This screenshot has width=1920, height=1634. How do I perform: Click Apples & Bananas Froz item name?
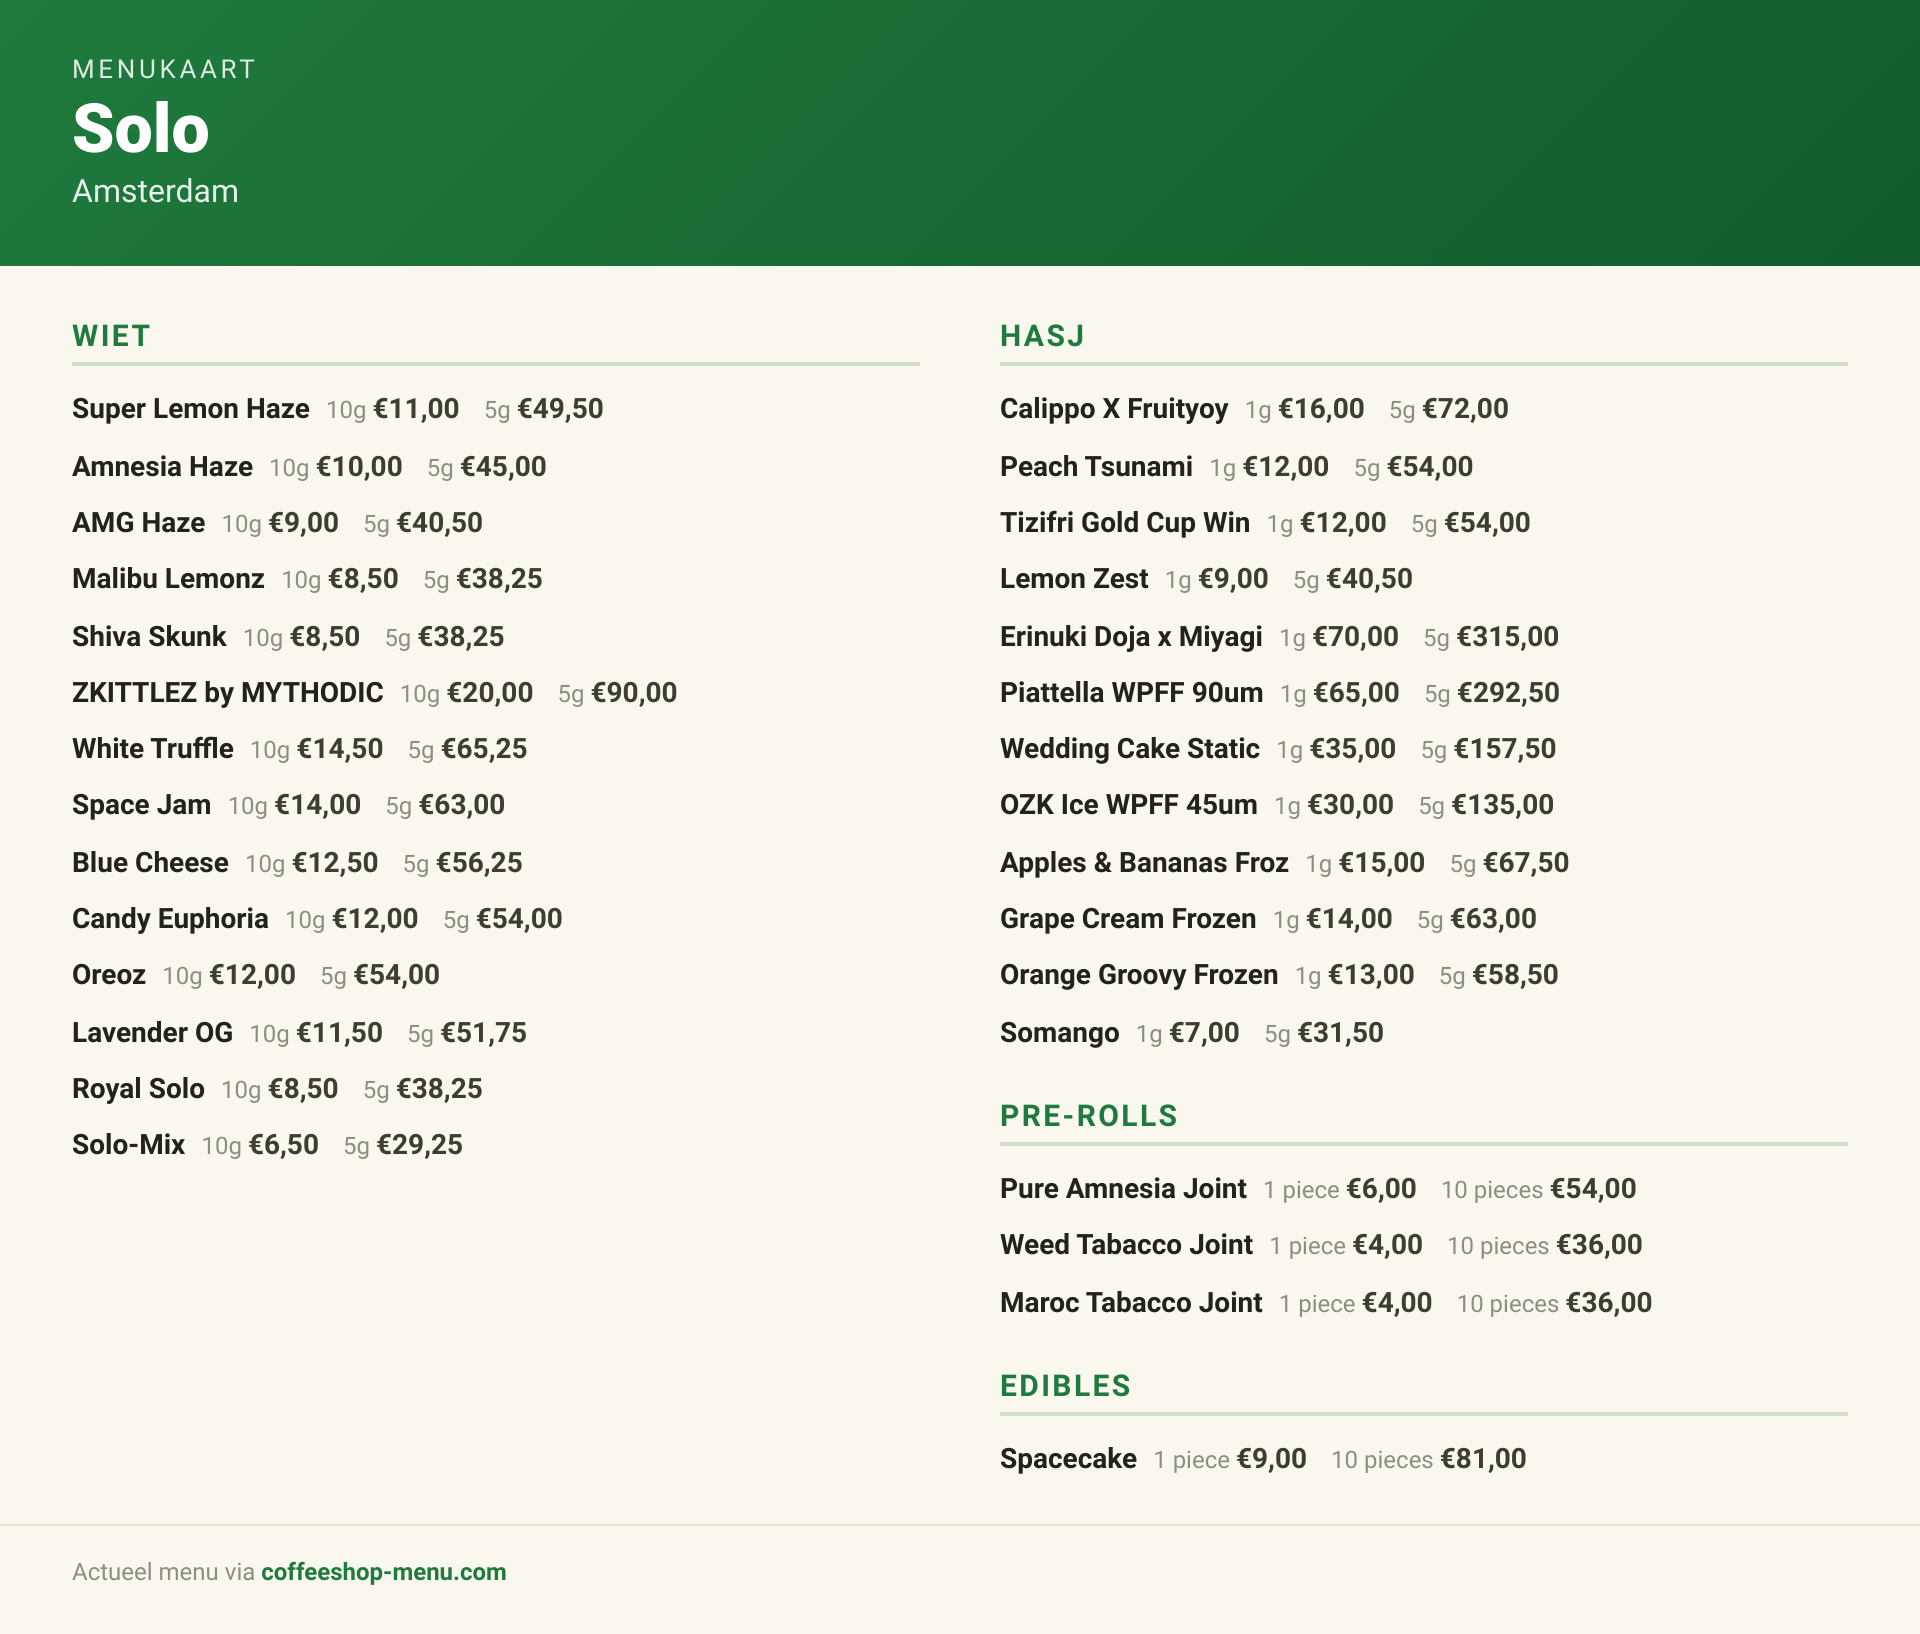pyautogui.click(x=1144, y=863)
